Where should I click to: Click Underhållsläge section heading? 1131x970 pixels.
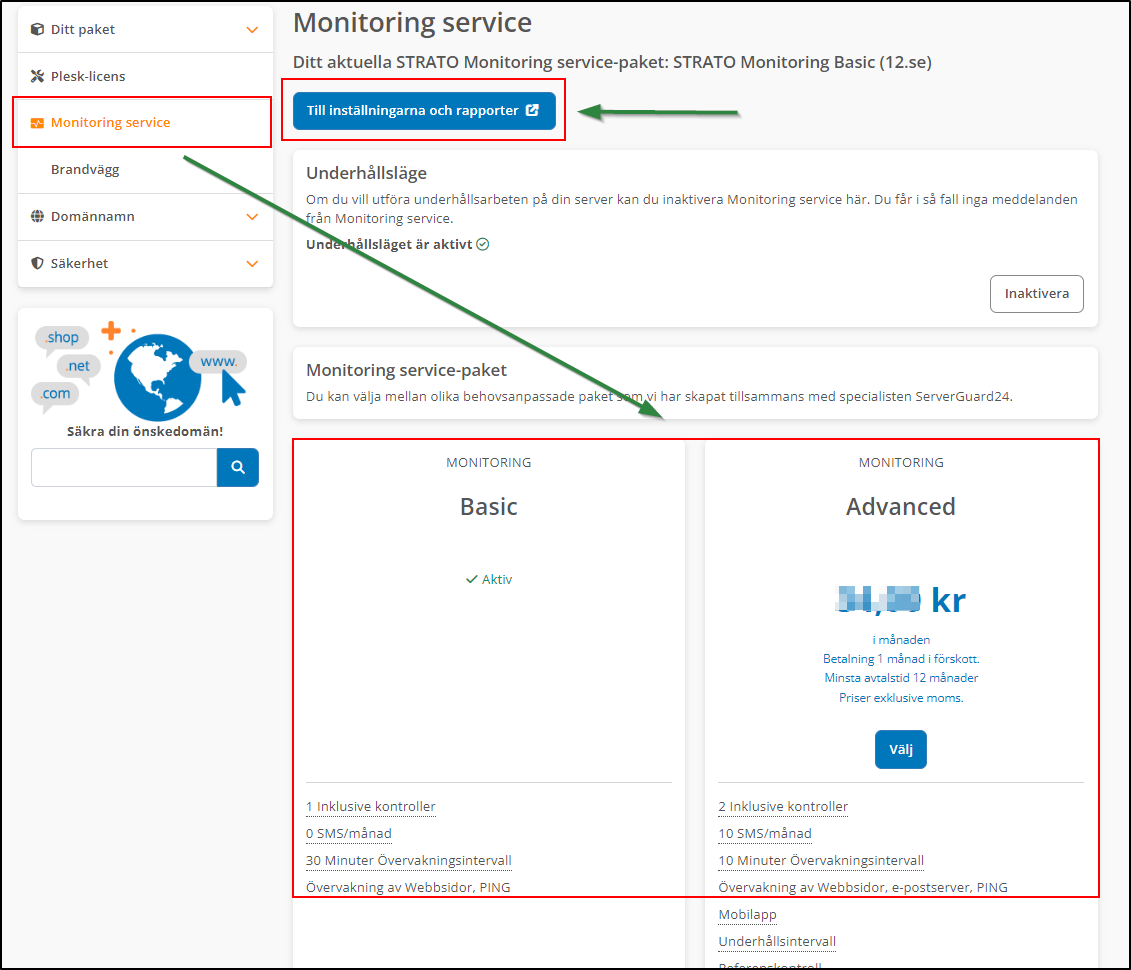coord(366,173)
